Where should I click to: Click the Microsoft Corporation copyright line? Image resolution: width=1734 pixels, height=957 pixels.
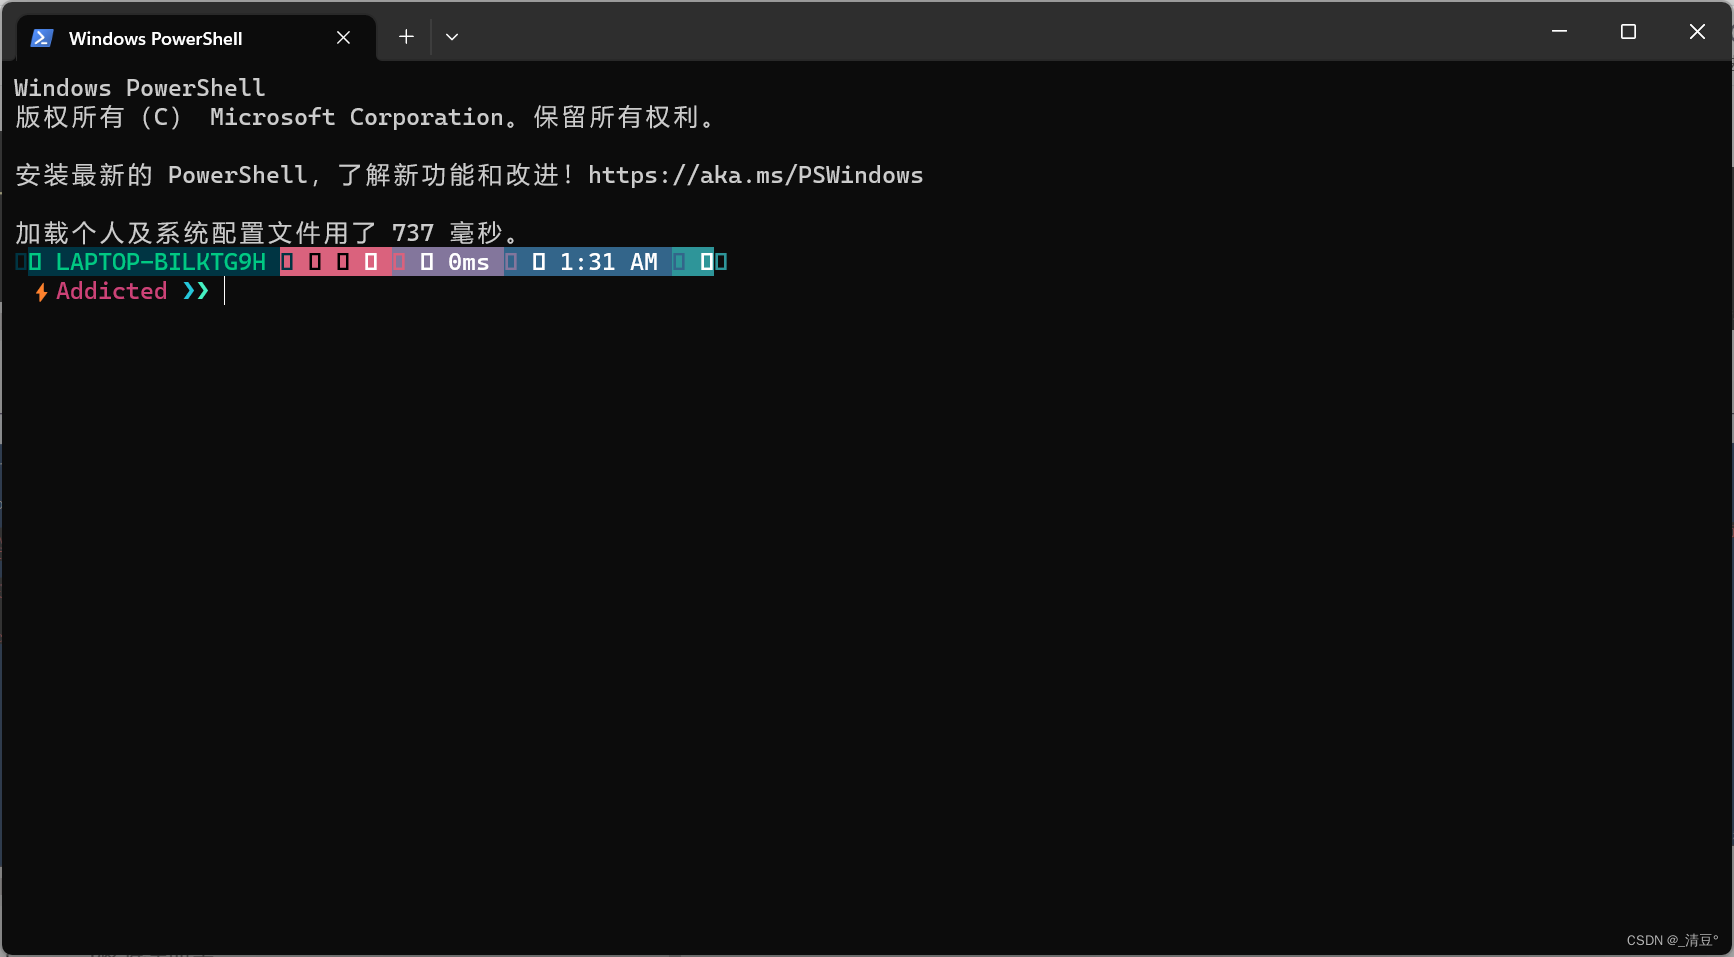pos(365,117)
